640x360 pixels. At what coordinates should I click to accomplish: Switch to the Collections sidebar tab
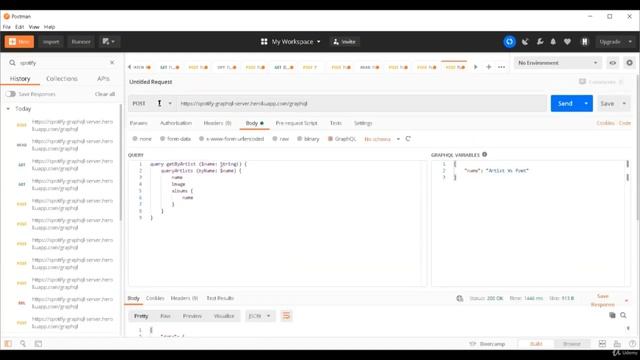62,78
